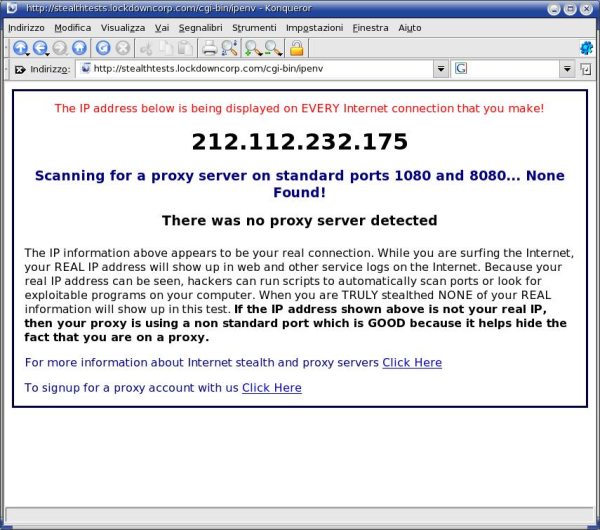The height and width of the screenshot is (530, 600).
Task: Click the Up navigation arrow icon
Action: [21, 48]
